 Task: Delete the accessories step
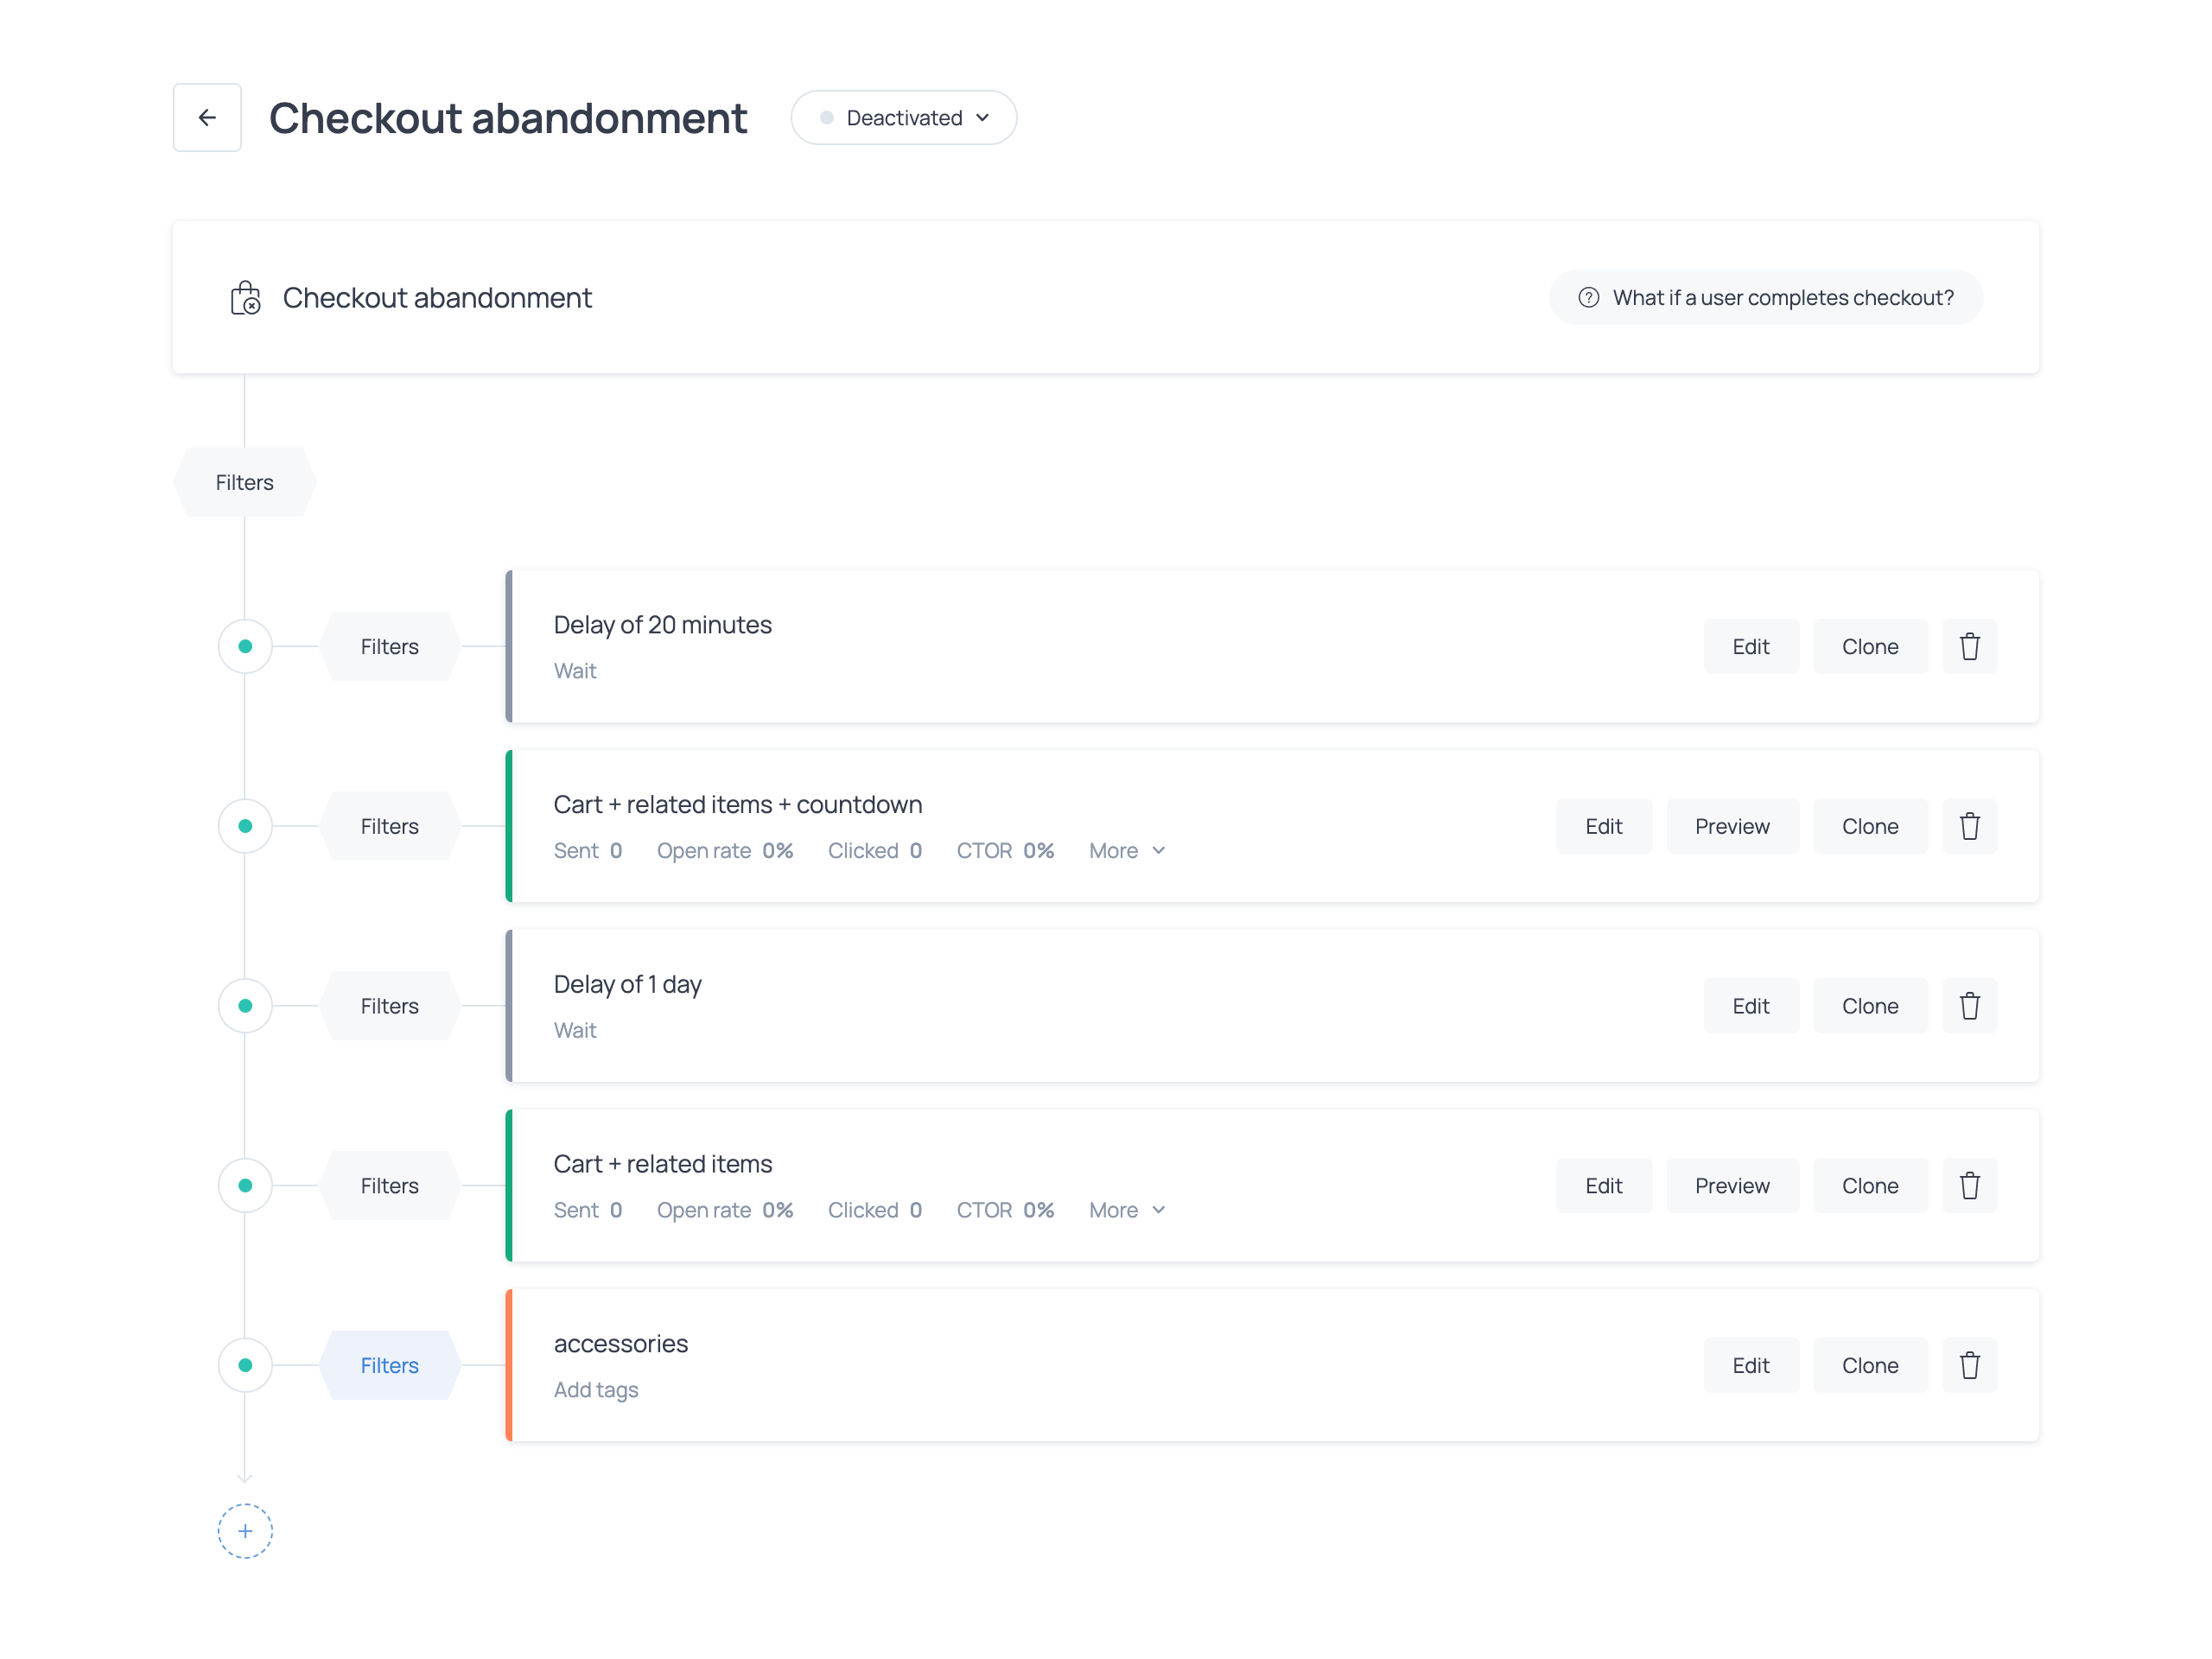pyautogui.click(x=1969, y=1365)
